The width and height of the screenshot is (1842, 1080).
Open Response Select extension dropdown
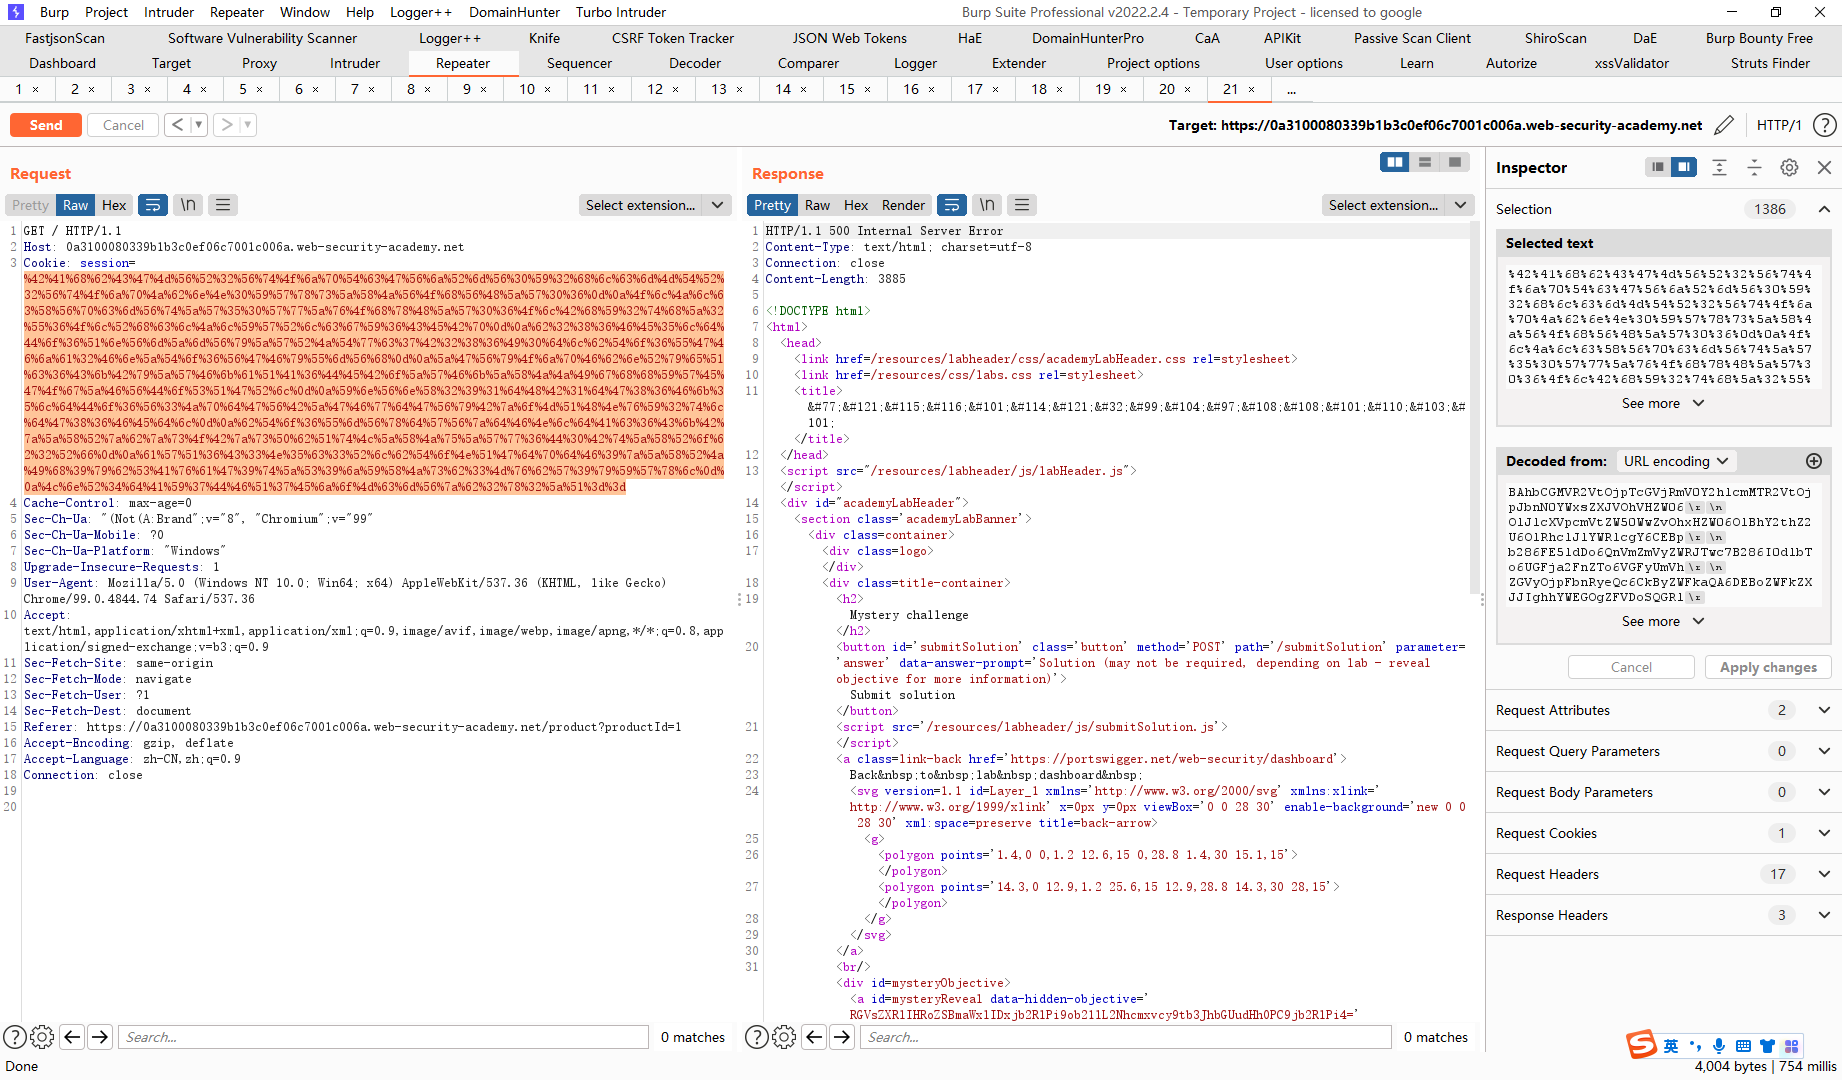[x=1398, y=205]
